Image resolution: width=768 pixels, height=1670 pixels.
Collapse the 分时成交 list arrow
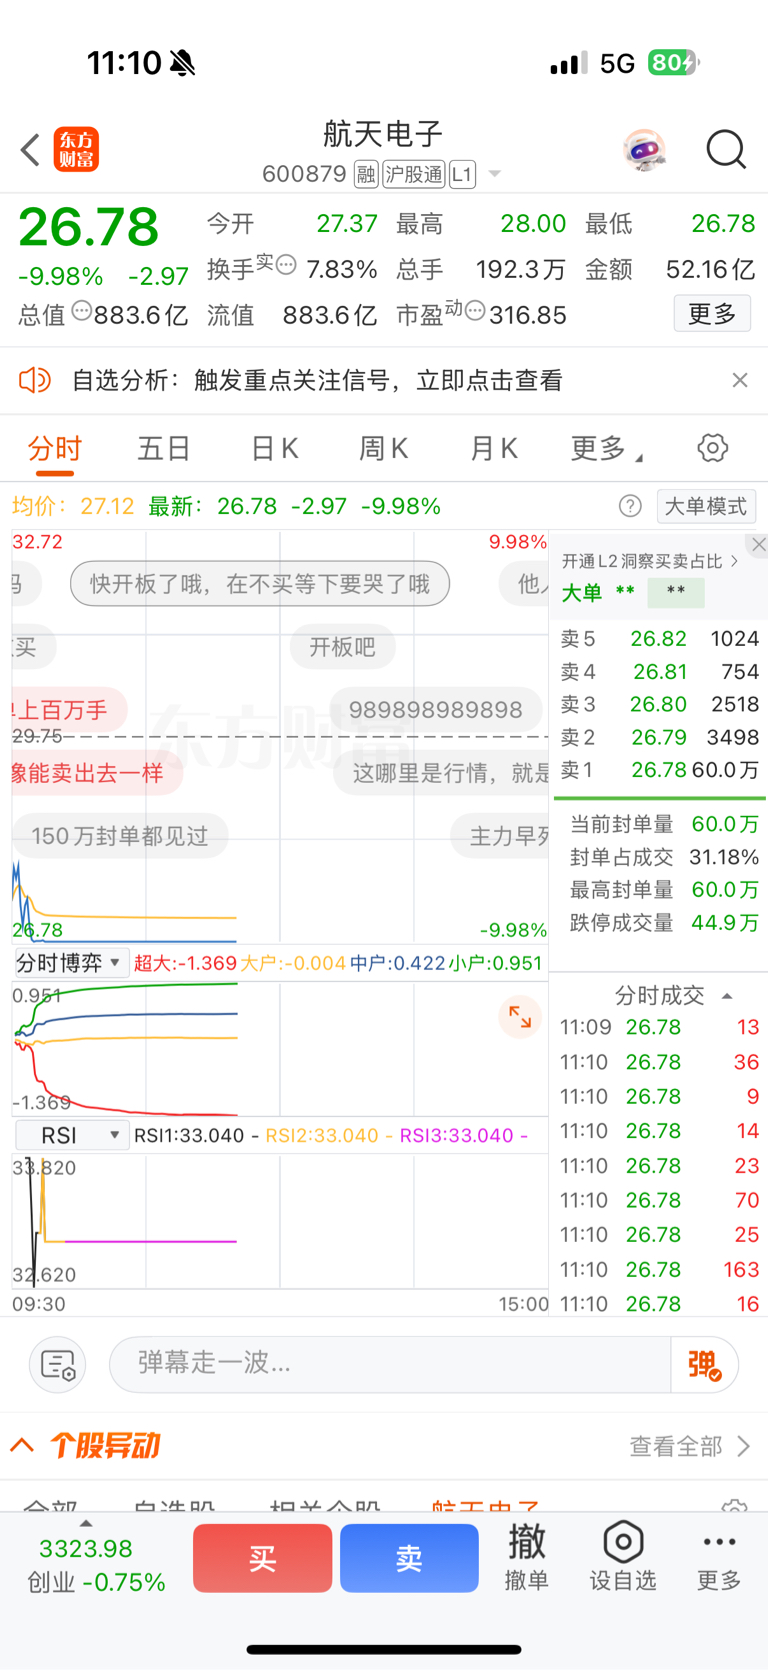pyautogui.click(x=727, y=996)
